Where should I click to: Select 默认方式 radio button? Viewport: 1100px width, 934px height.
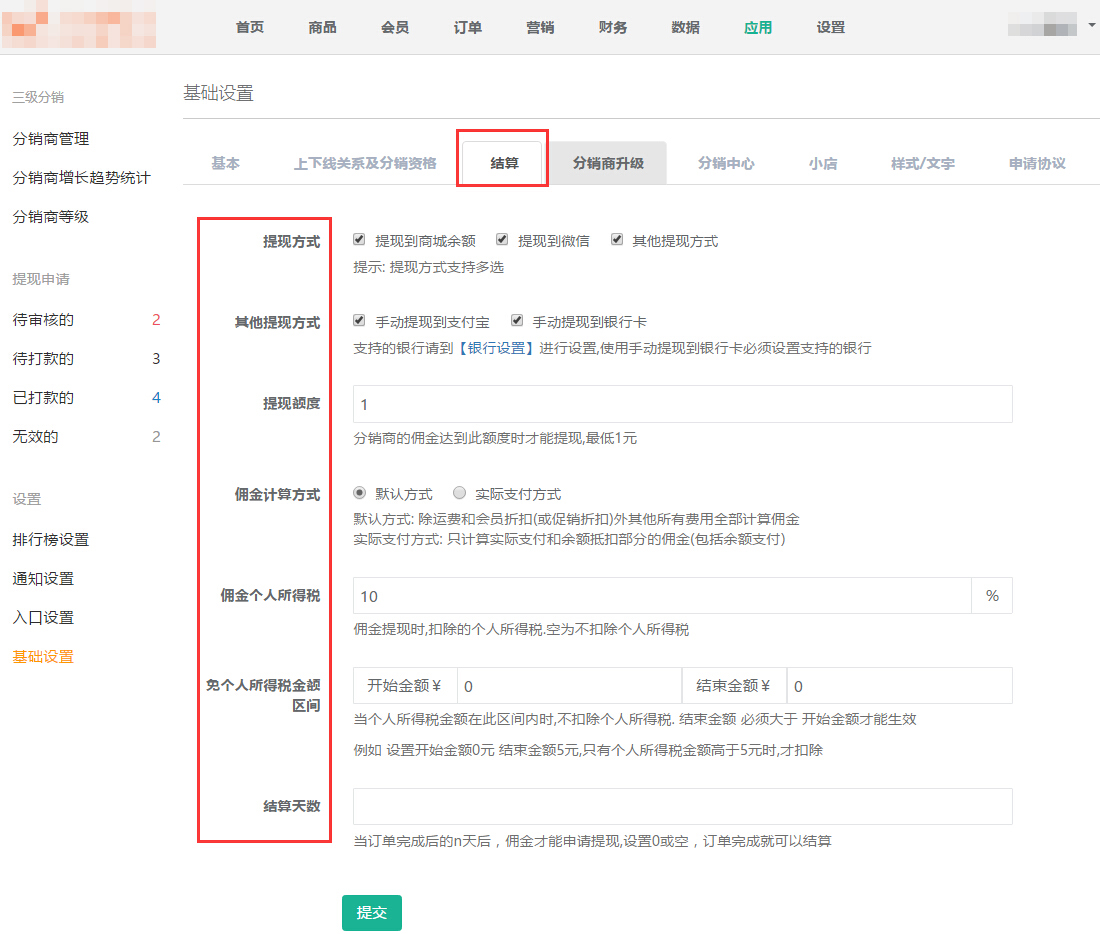[x=360, y=493]
